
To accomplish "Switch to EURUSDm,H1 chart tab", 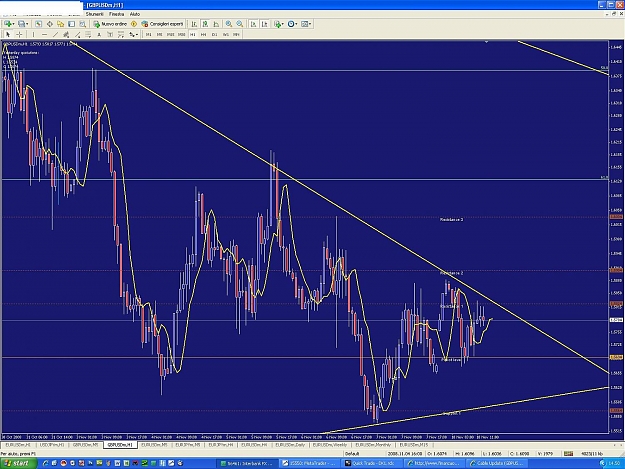I will click(18, 445).
